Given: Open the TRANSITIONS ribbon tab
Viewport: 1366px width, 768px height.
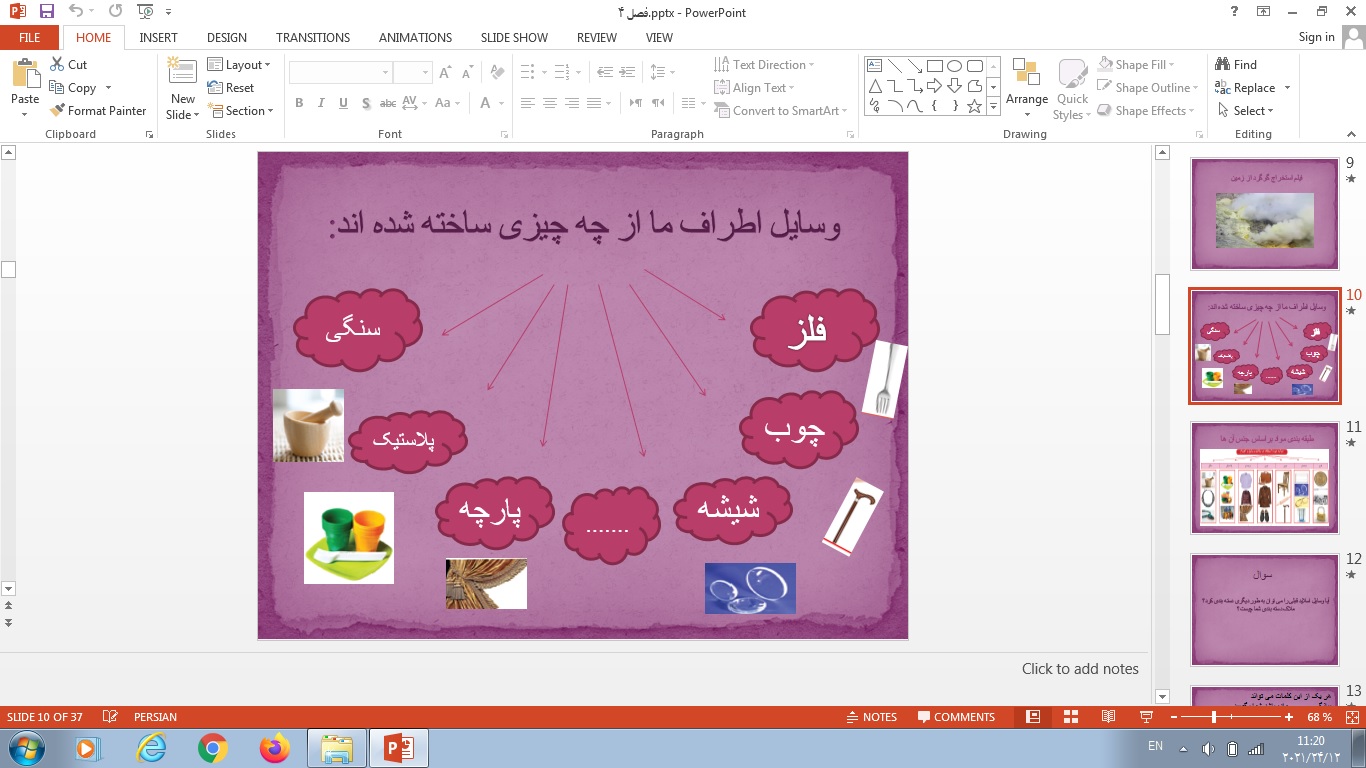Looking at the screenshot, I should [x=313, y=38].
